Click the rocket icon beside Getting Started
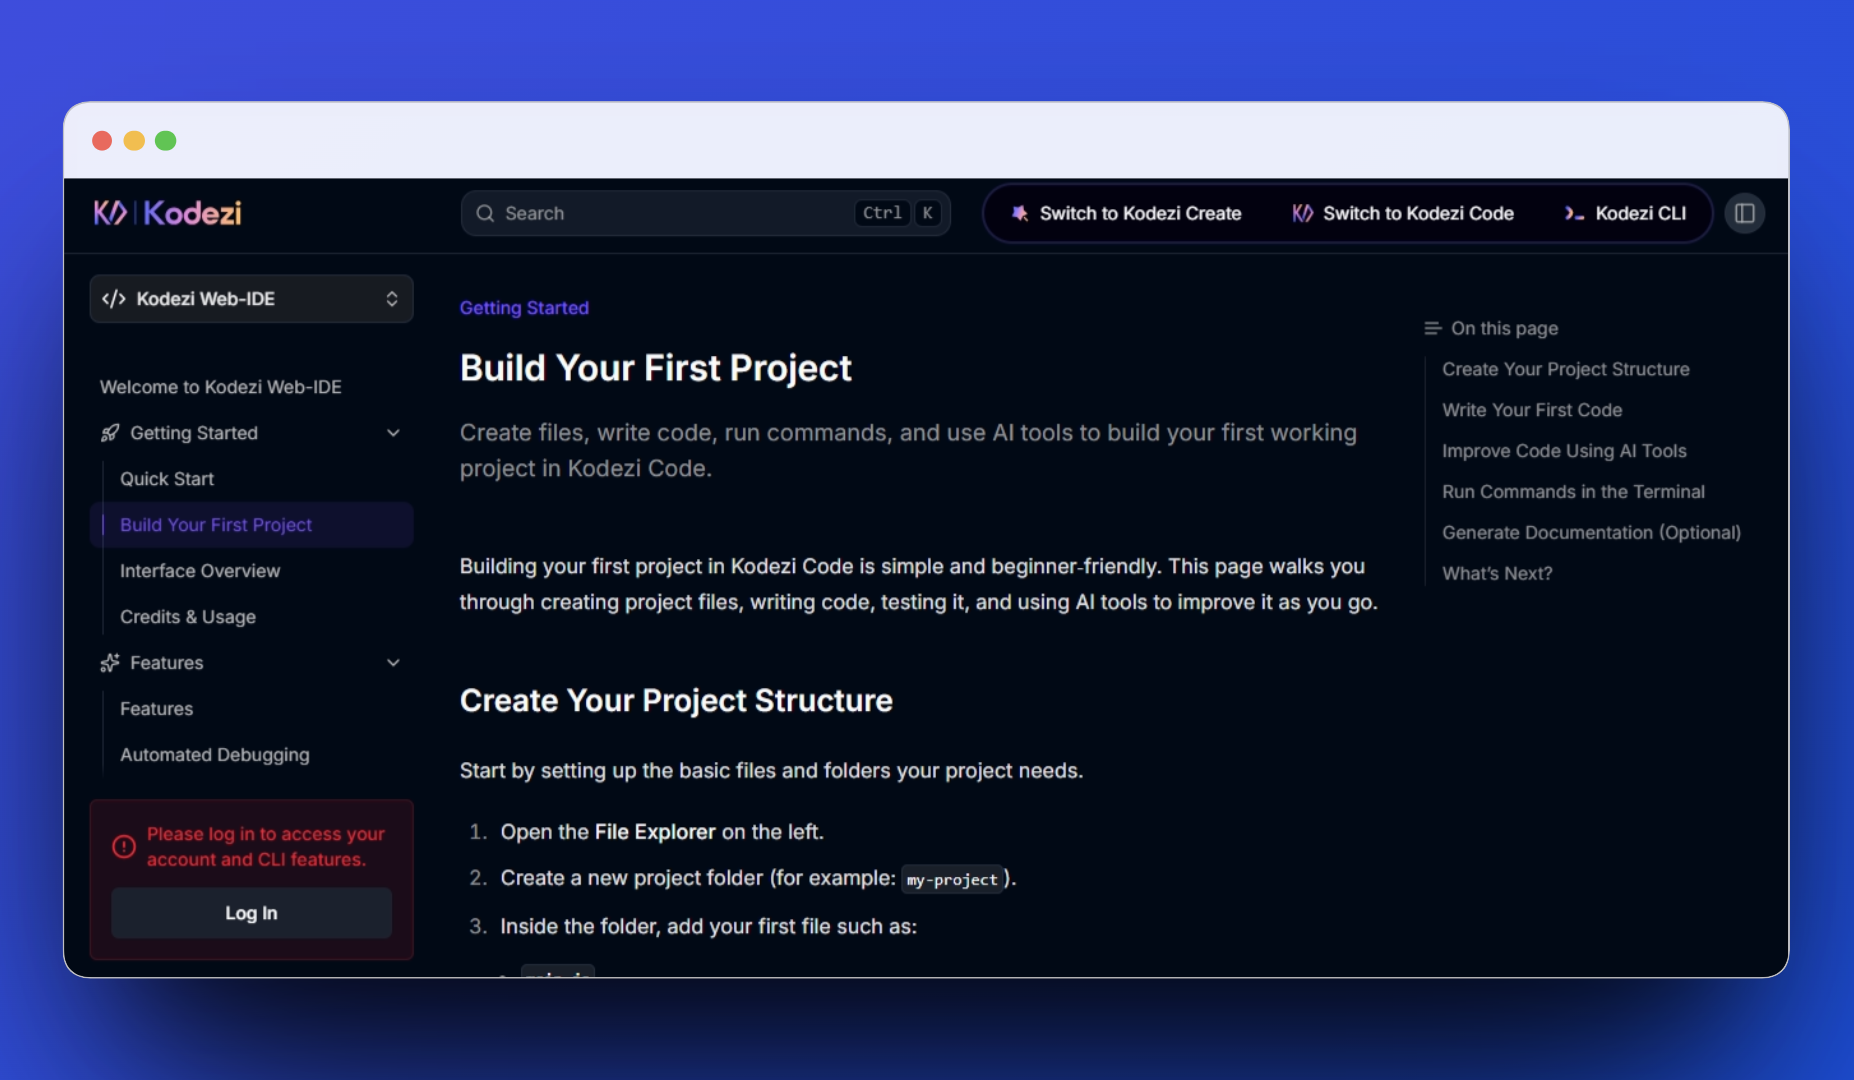1854x1080 pixels. pyautogui.click(x=110, y=433)
